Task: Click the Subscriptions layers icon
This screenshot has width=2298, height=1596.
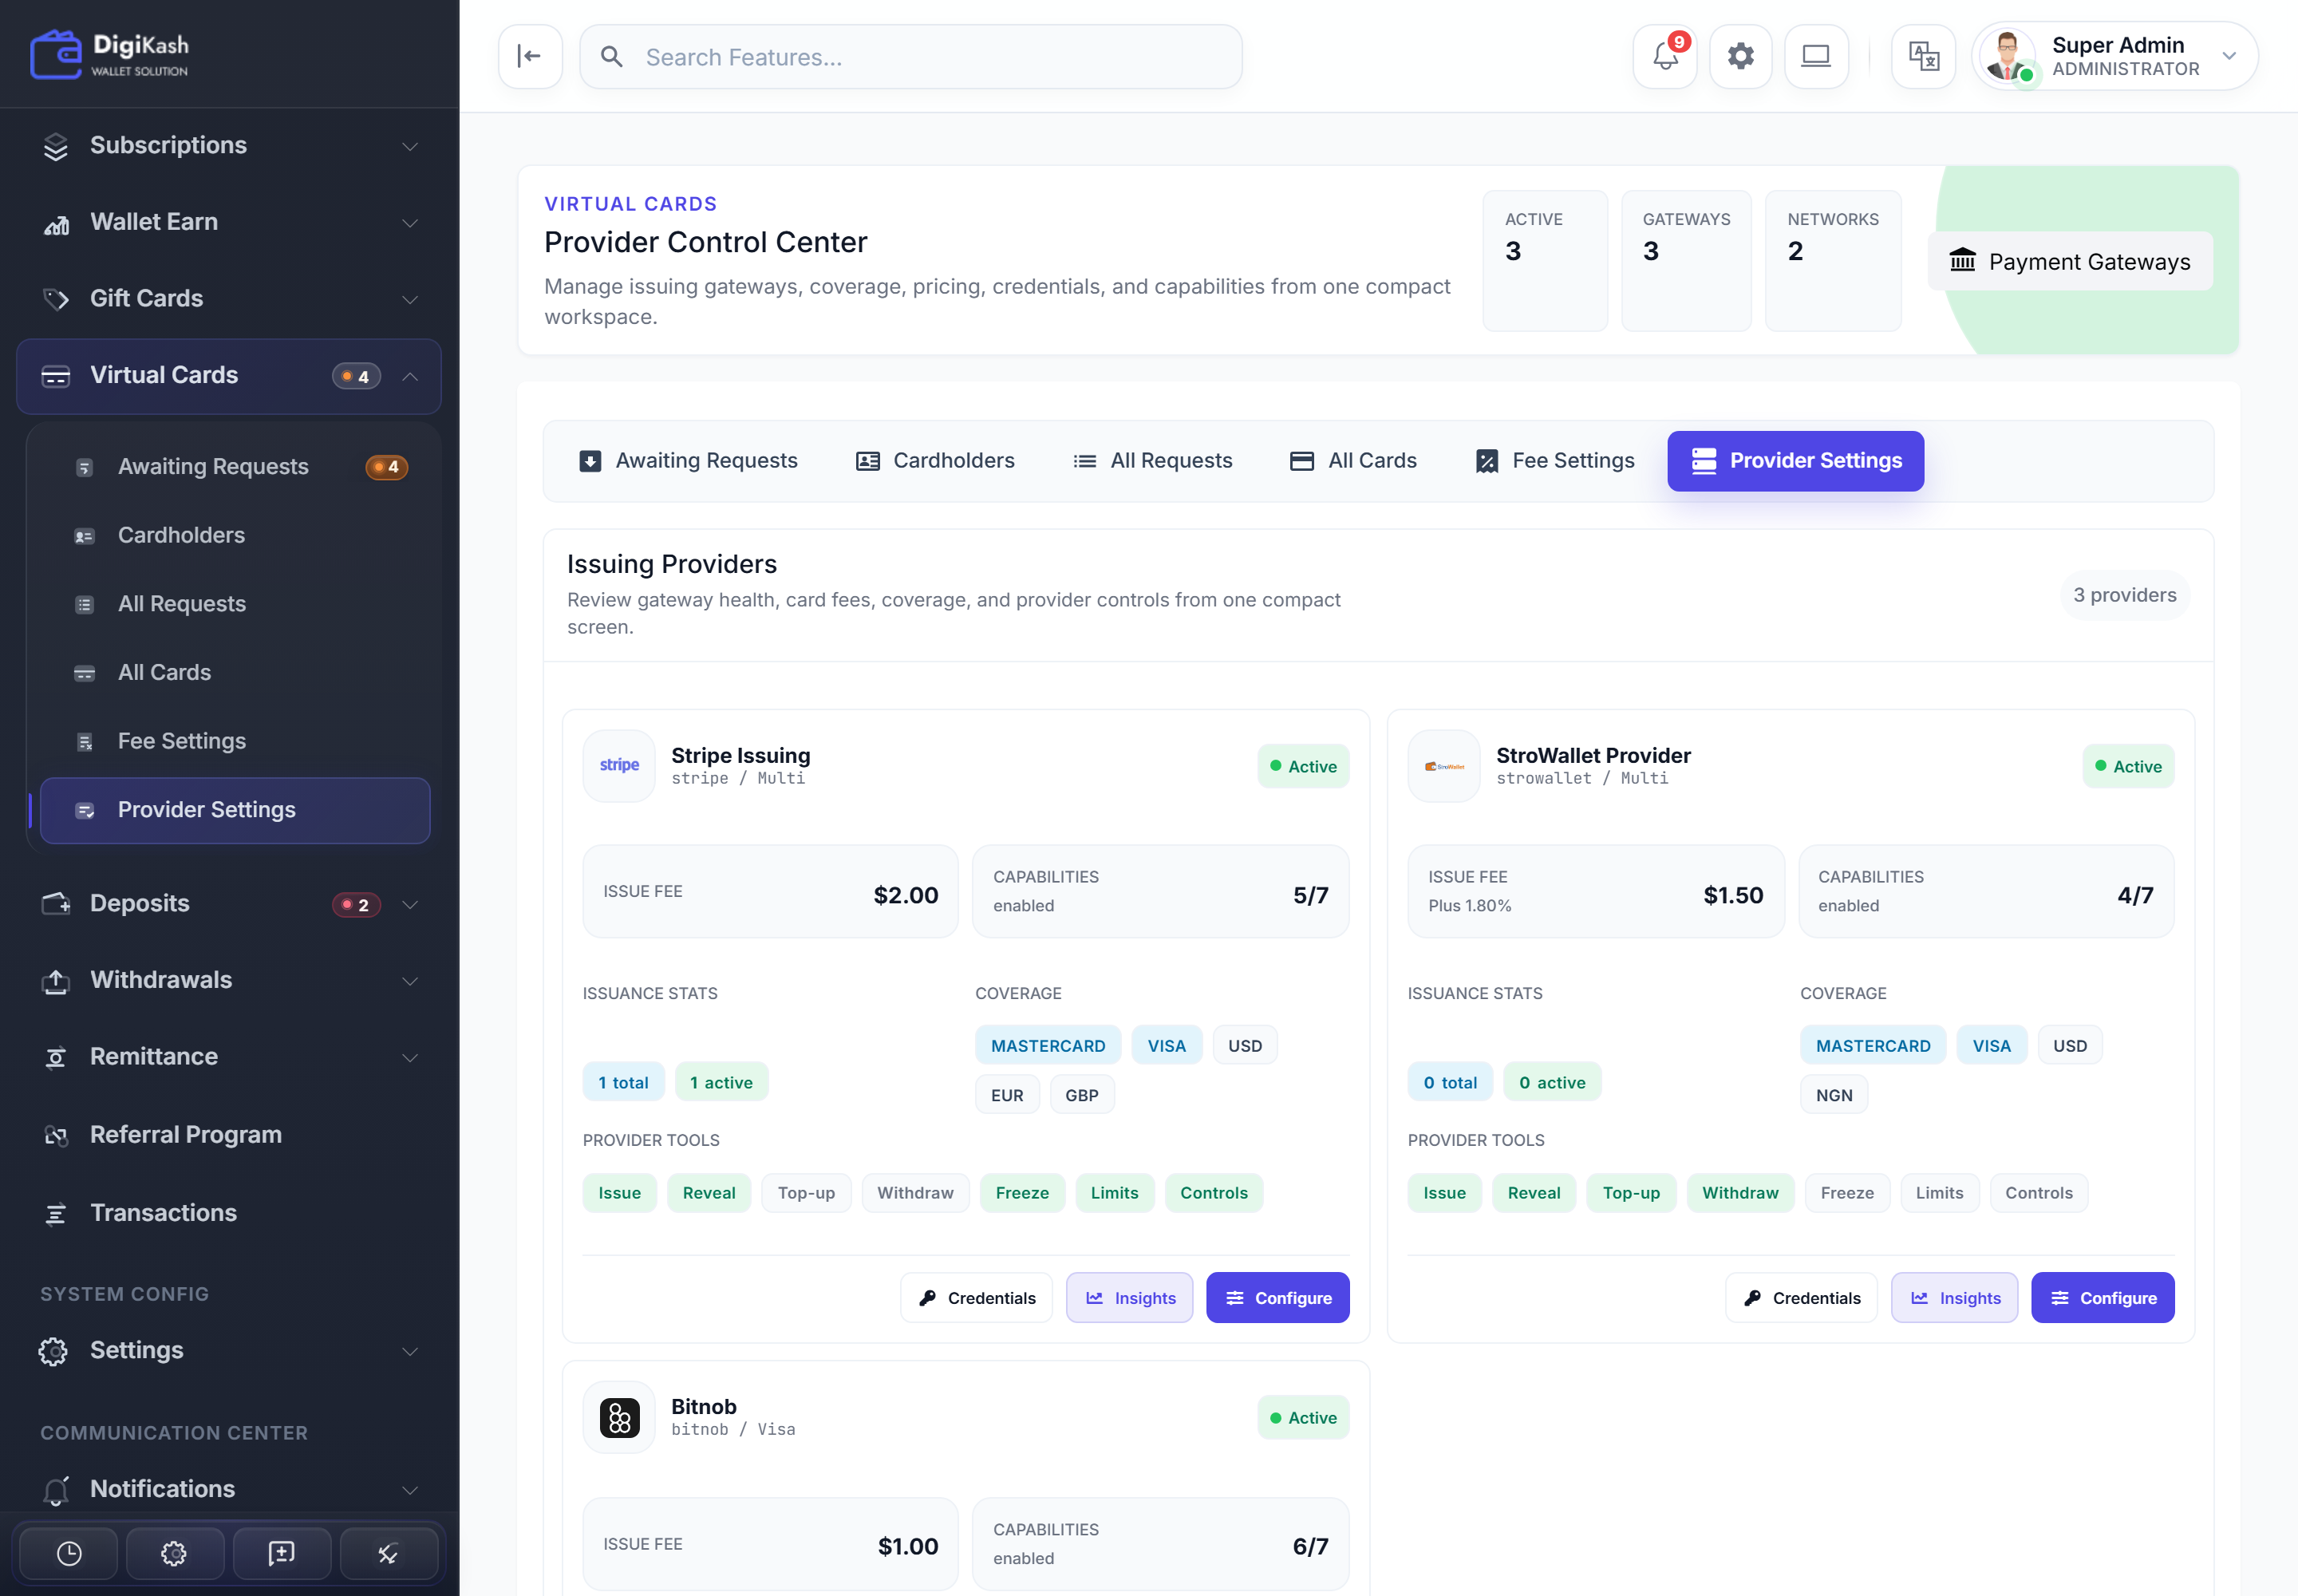Action: (56, 146)
